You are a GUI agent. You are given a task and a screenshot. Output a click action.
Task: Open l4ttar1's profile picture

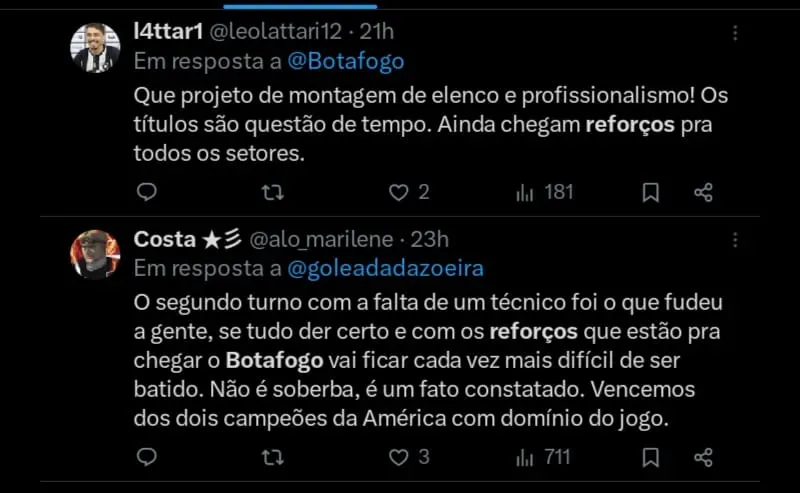(95, 47)
